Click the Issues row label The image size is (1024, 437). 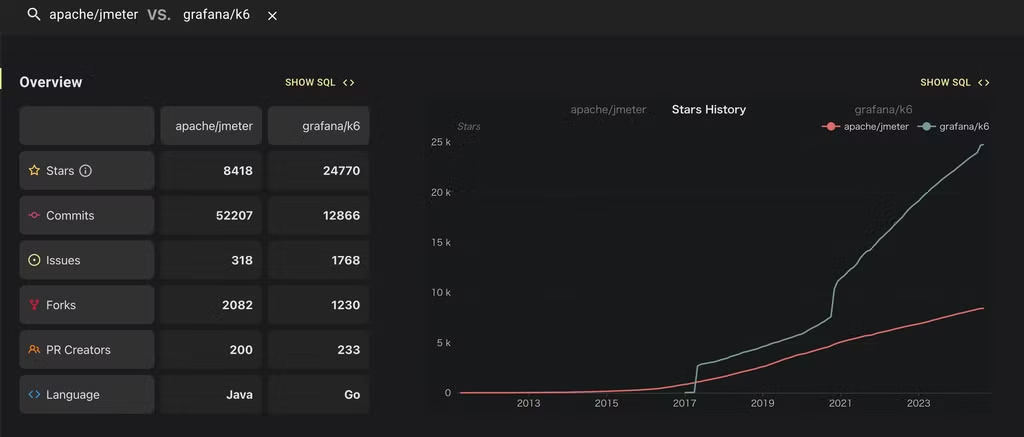pos(63,260)
